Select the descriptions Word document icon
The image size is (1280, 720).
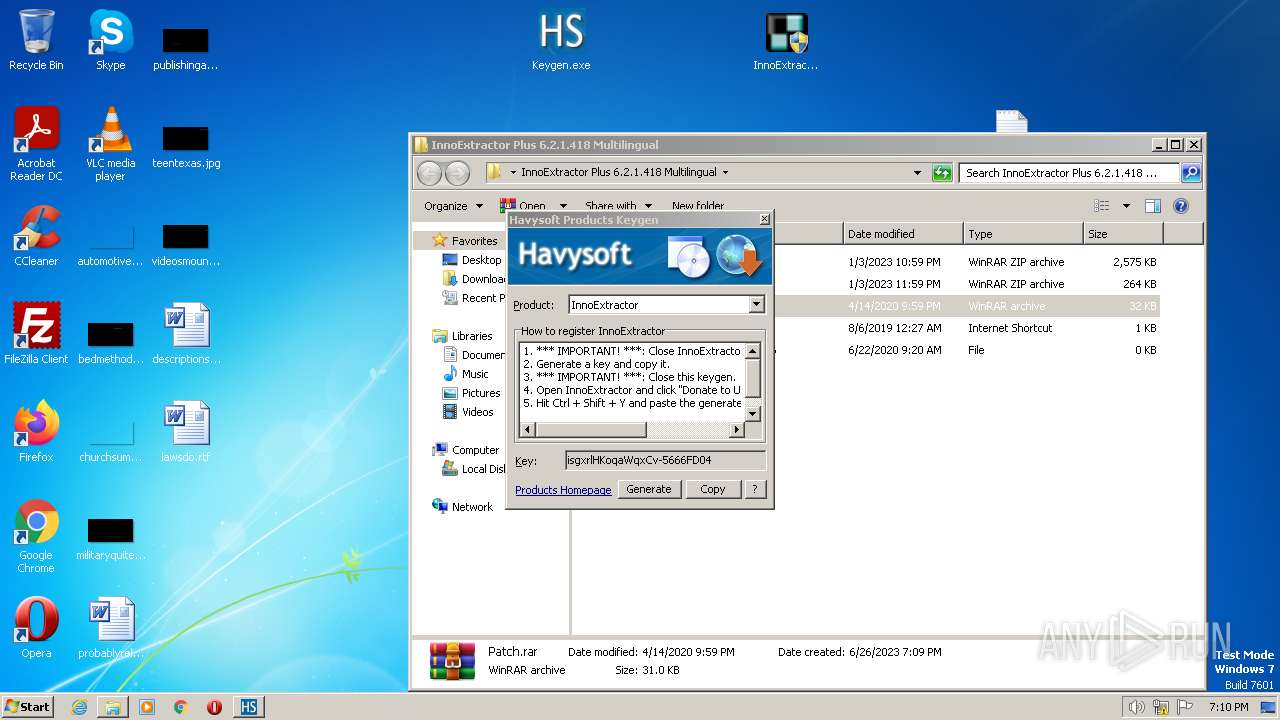[186, 334]
